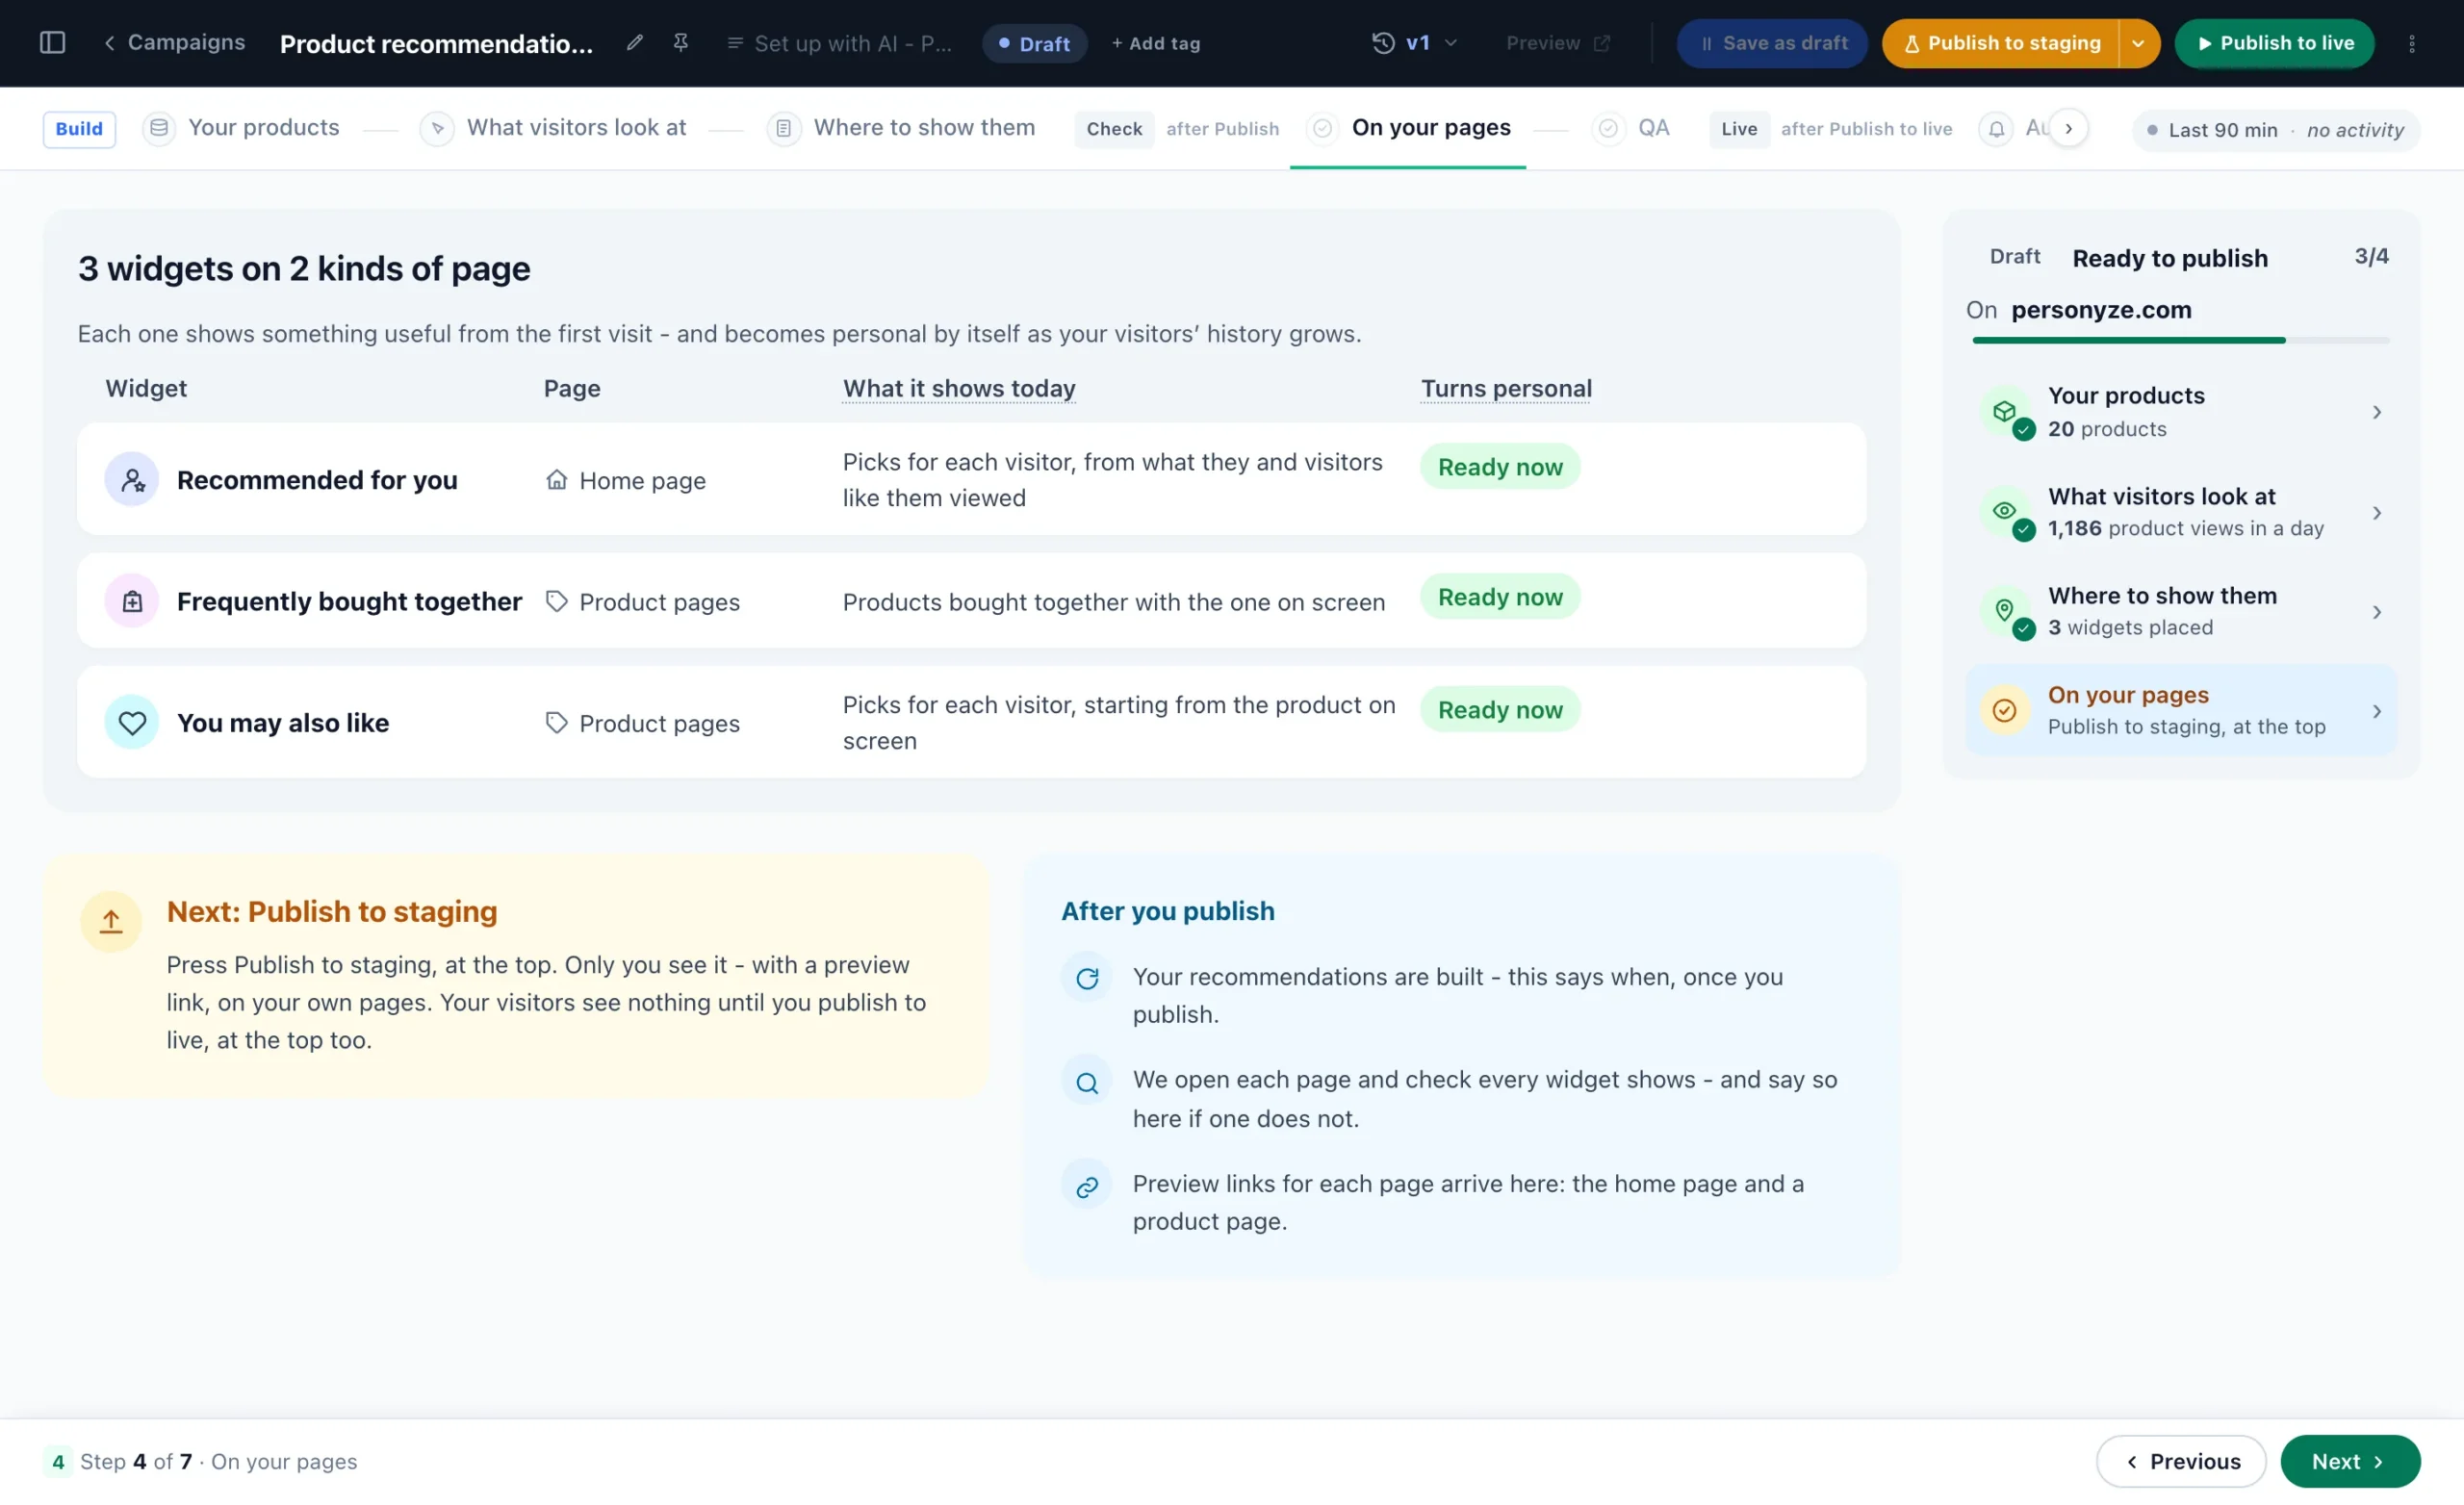
Task: Pin the campaign with pin icon
Action: [681, 43]
